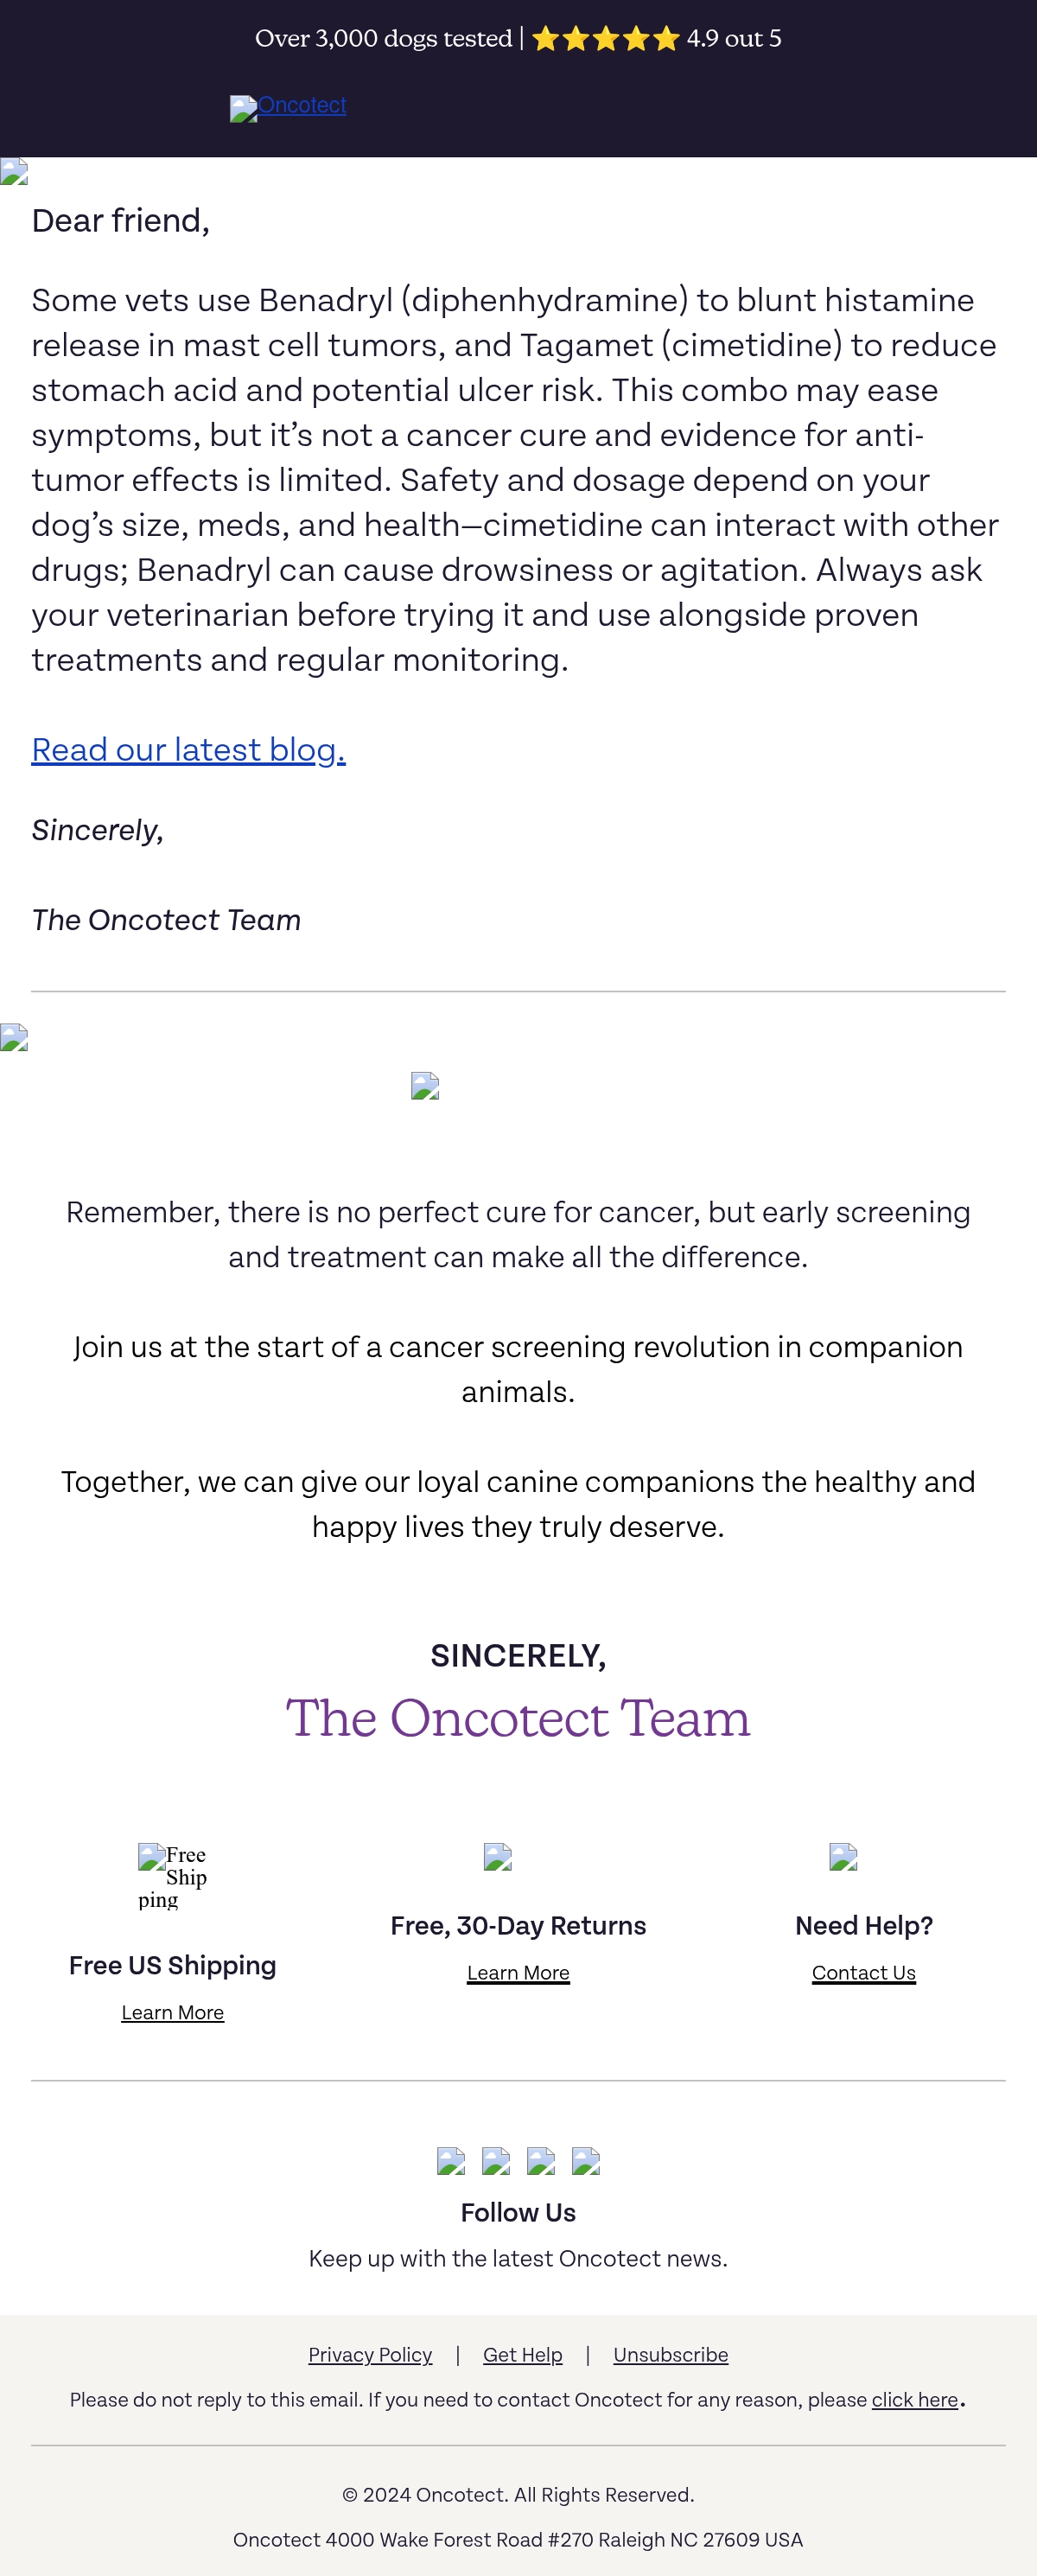Click the Oncotect logo in the header
Screen dimensions: 1037x2576
[x=288, y=107]
